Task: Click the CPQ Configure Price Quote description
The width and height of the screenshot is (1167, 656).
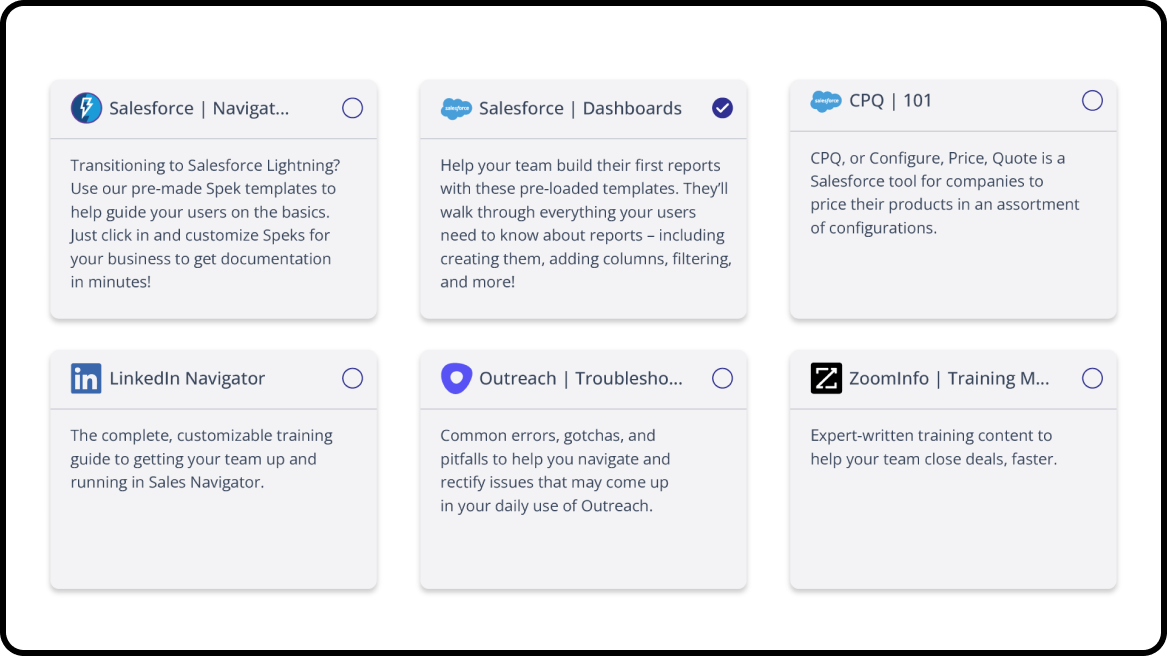Action: pyautogui.click(x=944, y=193)
